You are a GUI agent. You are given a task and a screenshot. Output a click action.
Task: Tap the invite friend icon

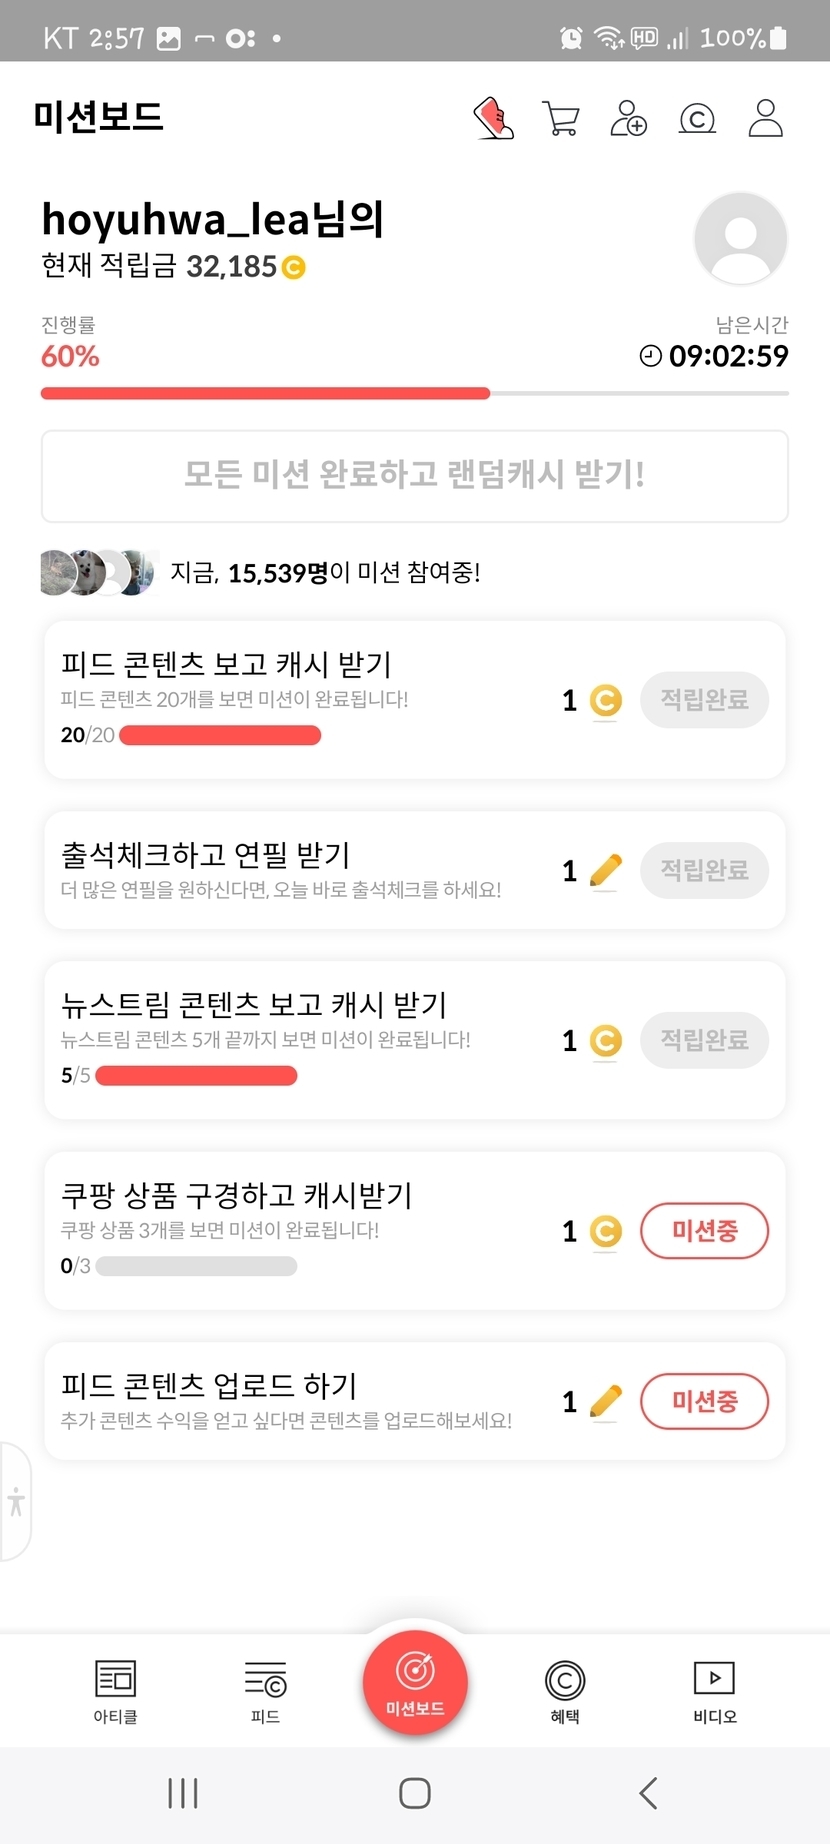(629, 118)
